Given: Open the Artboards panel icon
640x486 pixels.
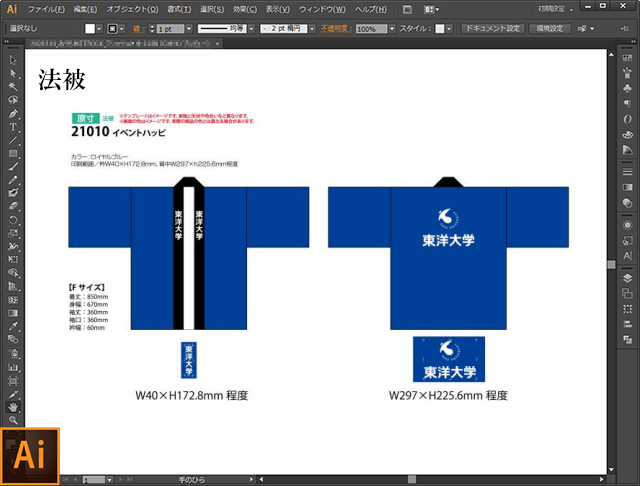Looking at the screenshot, I should click(x=627, y=293).
